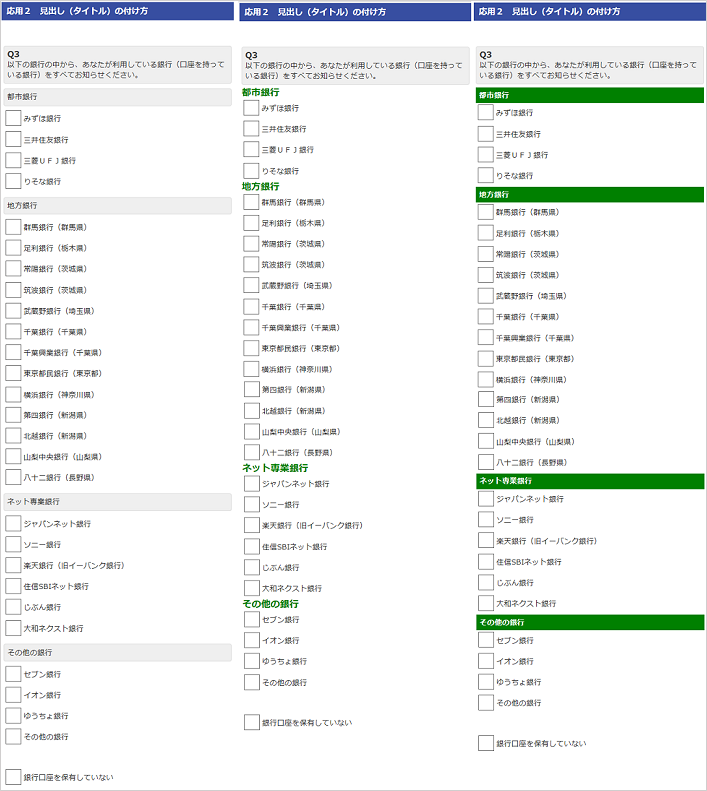
Task: Tick 三菱UFJ銀行 in the gray-heading form
Action: pos(13,160)
